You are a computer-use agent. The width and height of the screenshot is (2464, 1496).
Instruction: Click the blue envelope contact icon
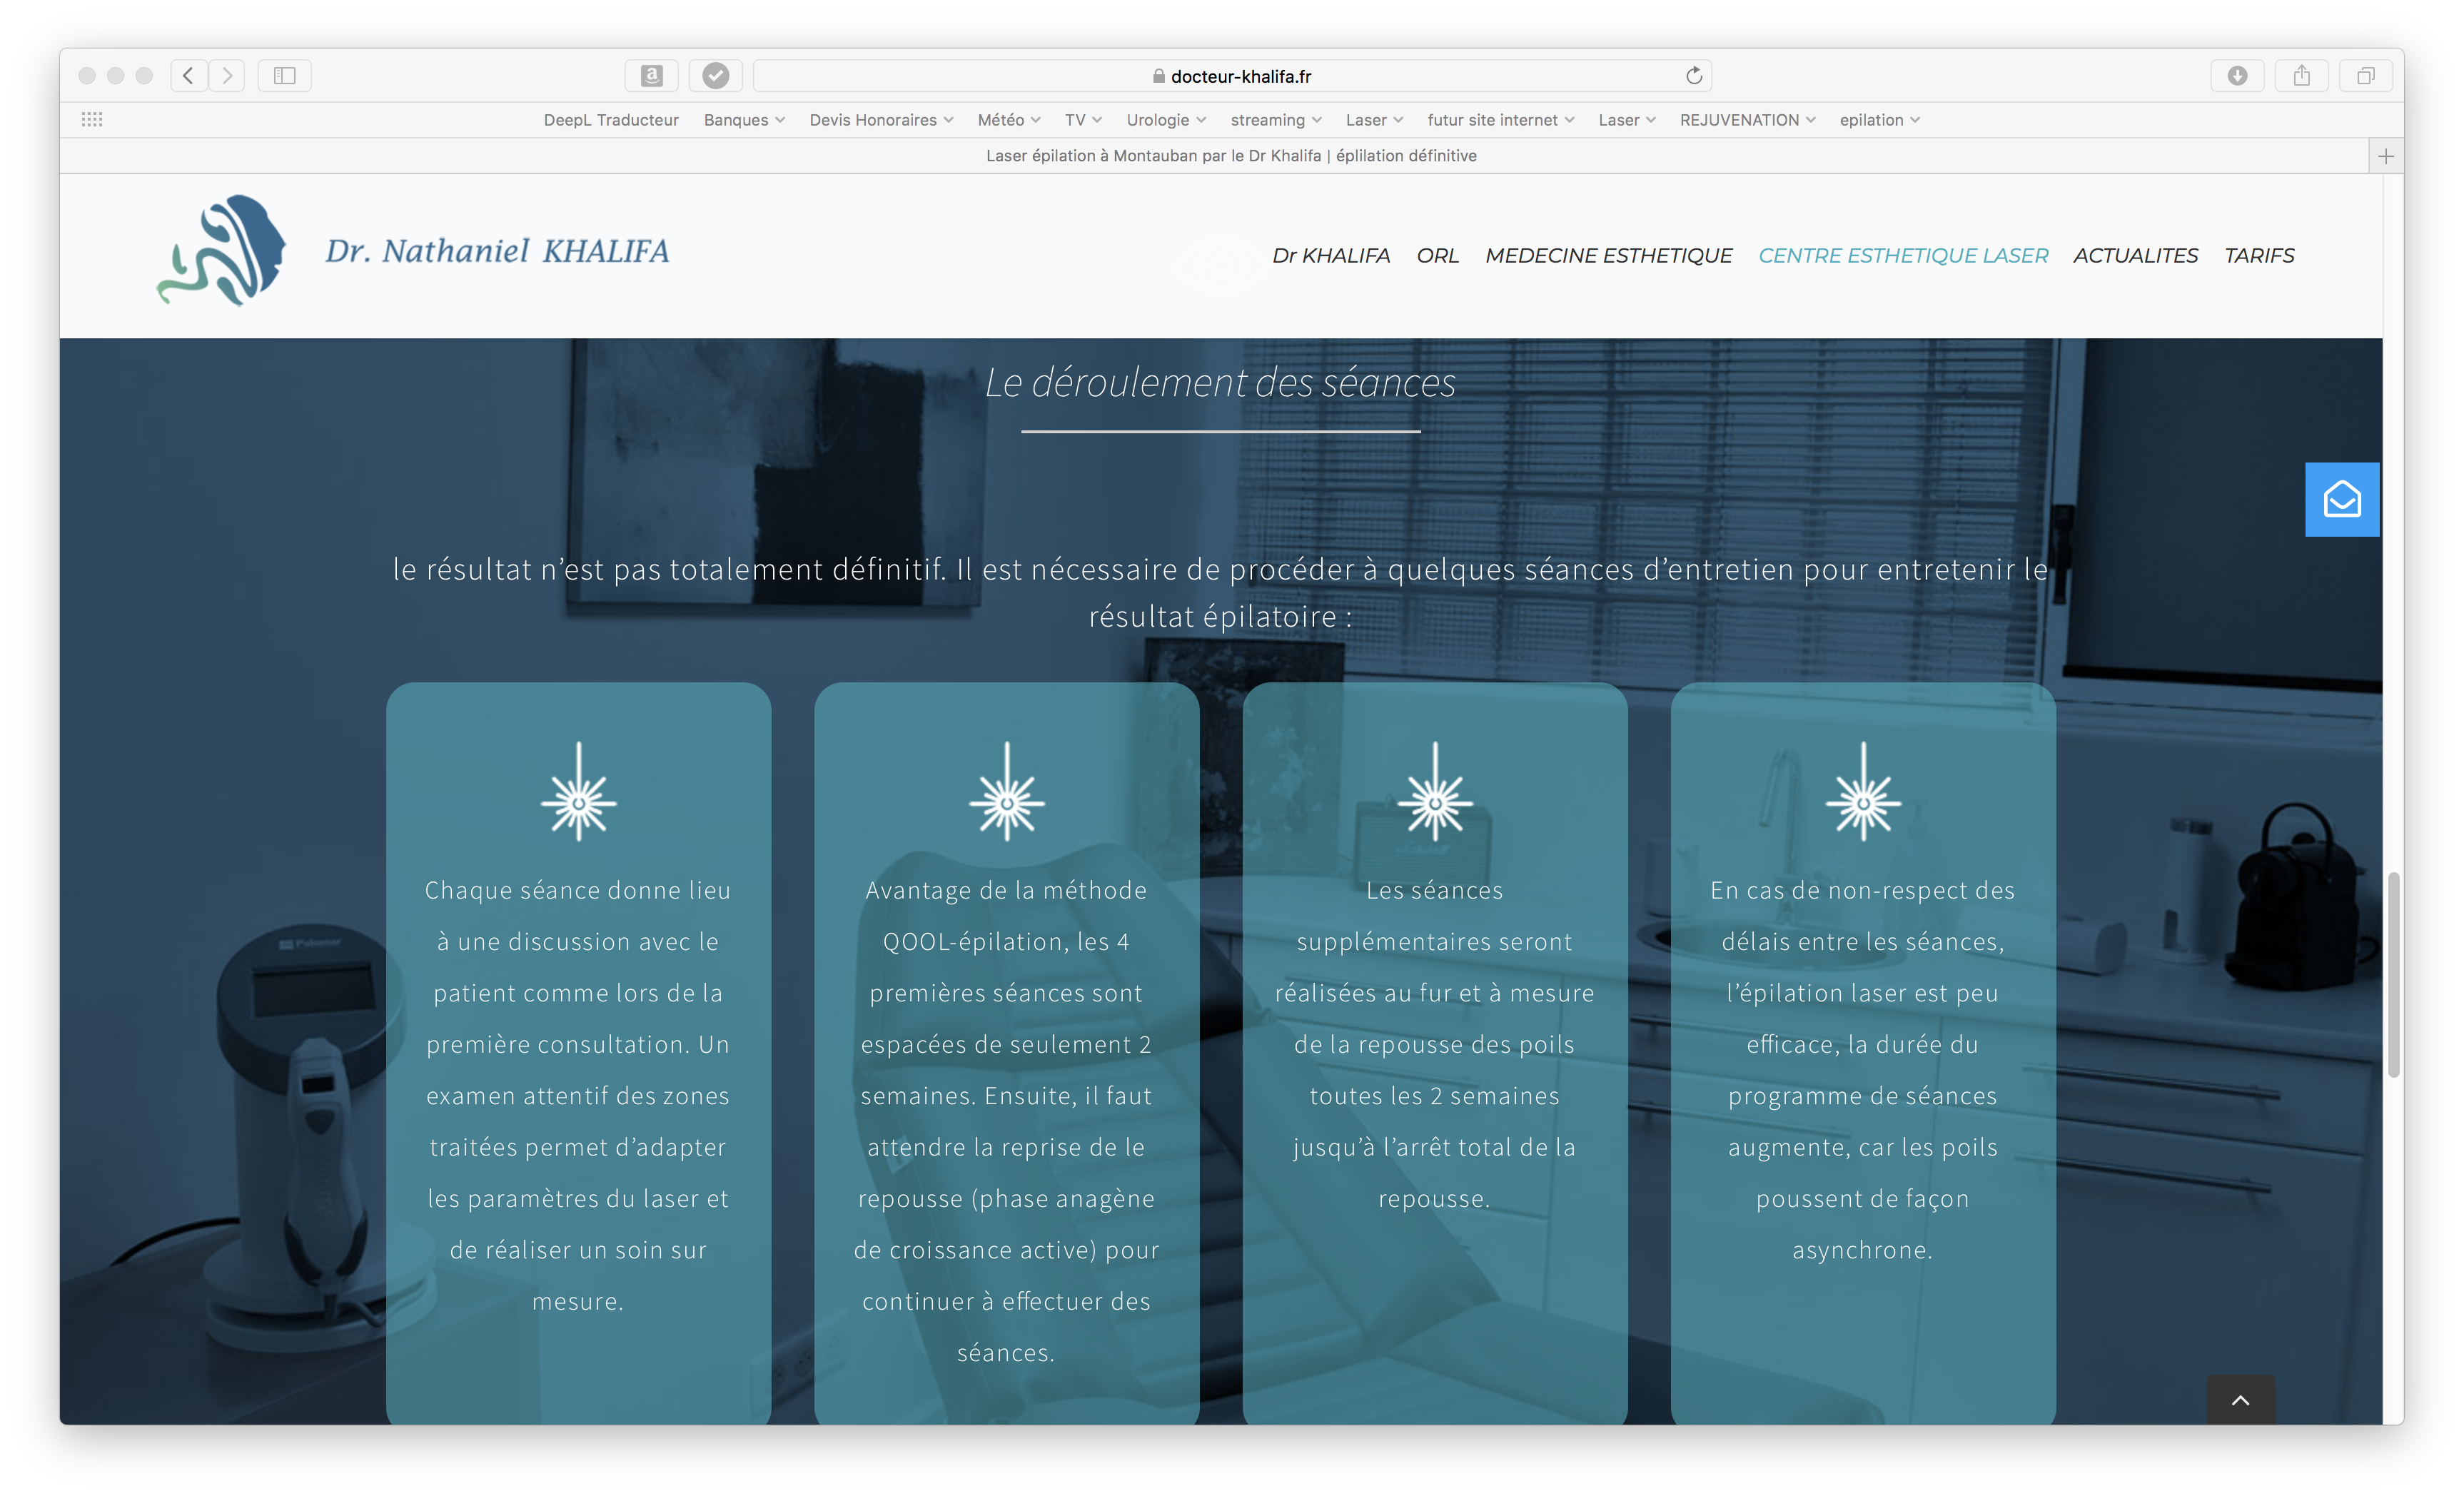click(2341, 499)
